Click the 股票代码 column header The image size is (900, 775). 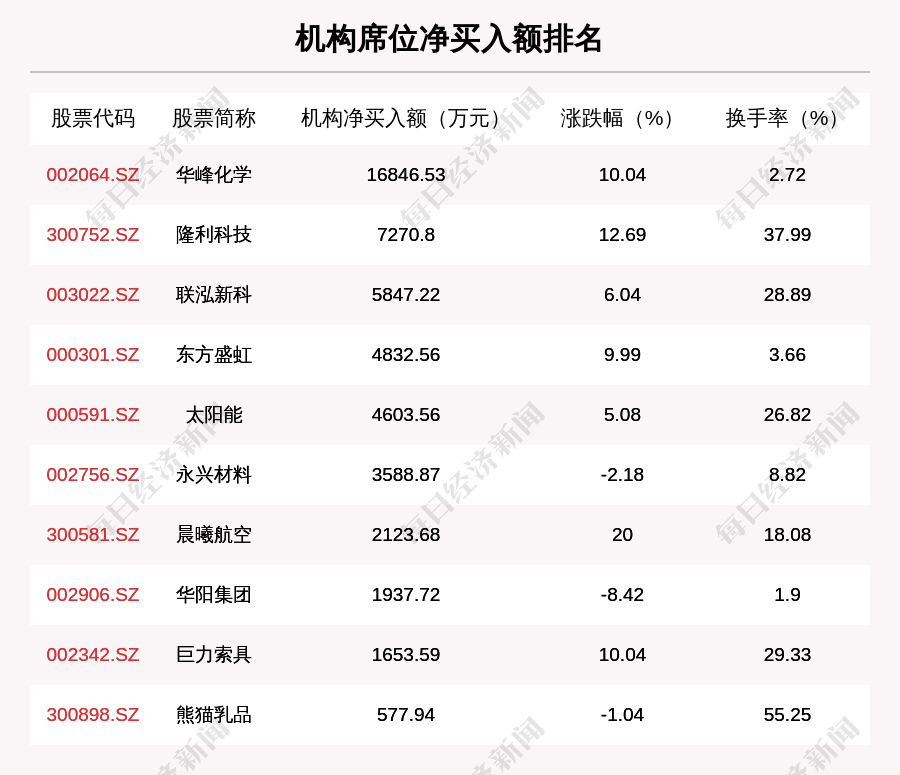[93, 119]
